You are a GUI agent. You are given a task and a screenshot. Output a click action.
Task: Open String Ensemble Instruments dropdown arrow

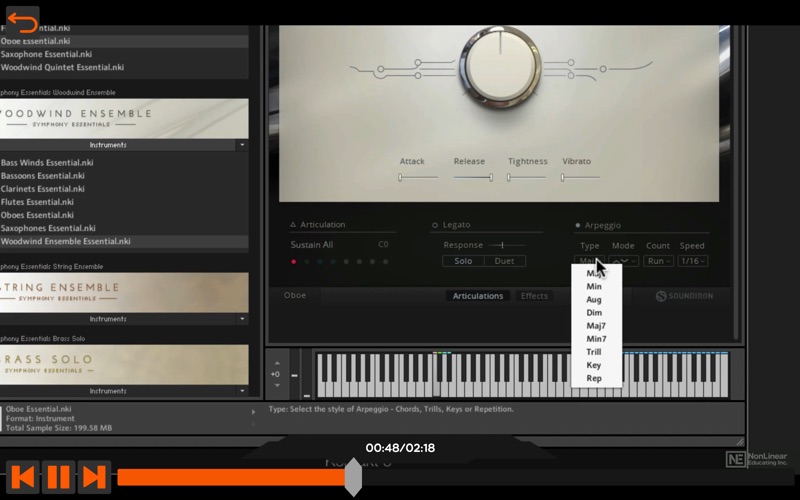[x=242, y=319]
